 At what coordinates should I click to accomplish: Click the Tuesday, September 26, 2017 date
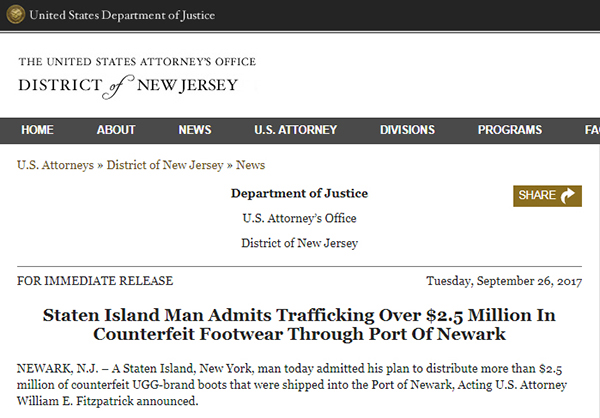pos(503,281)
